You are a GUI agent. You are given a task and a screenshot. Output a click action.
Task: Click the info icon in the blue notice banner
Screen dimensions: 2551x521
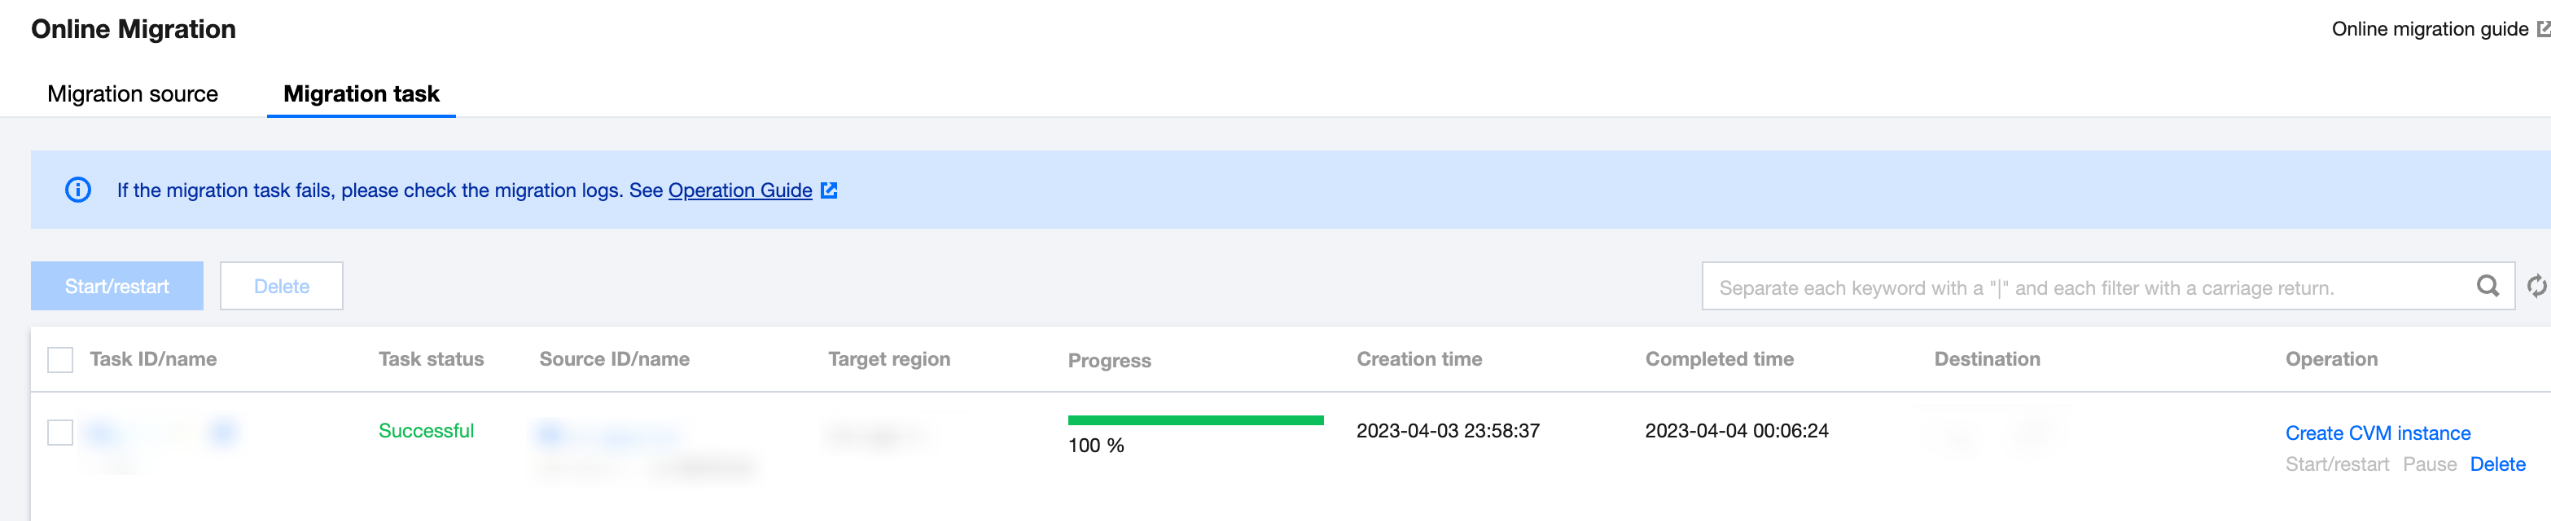(78, 190)
